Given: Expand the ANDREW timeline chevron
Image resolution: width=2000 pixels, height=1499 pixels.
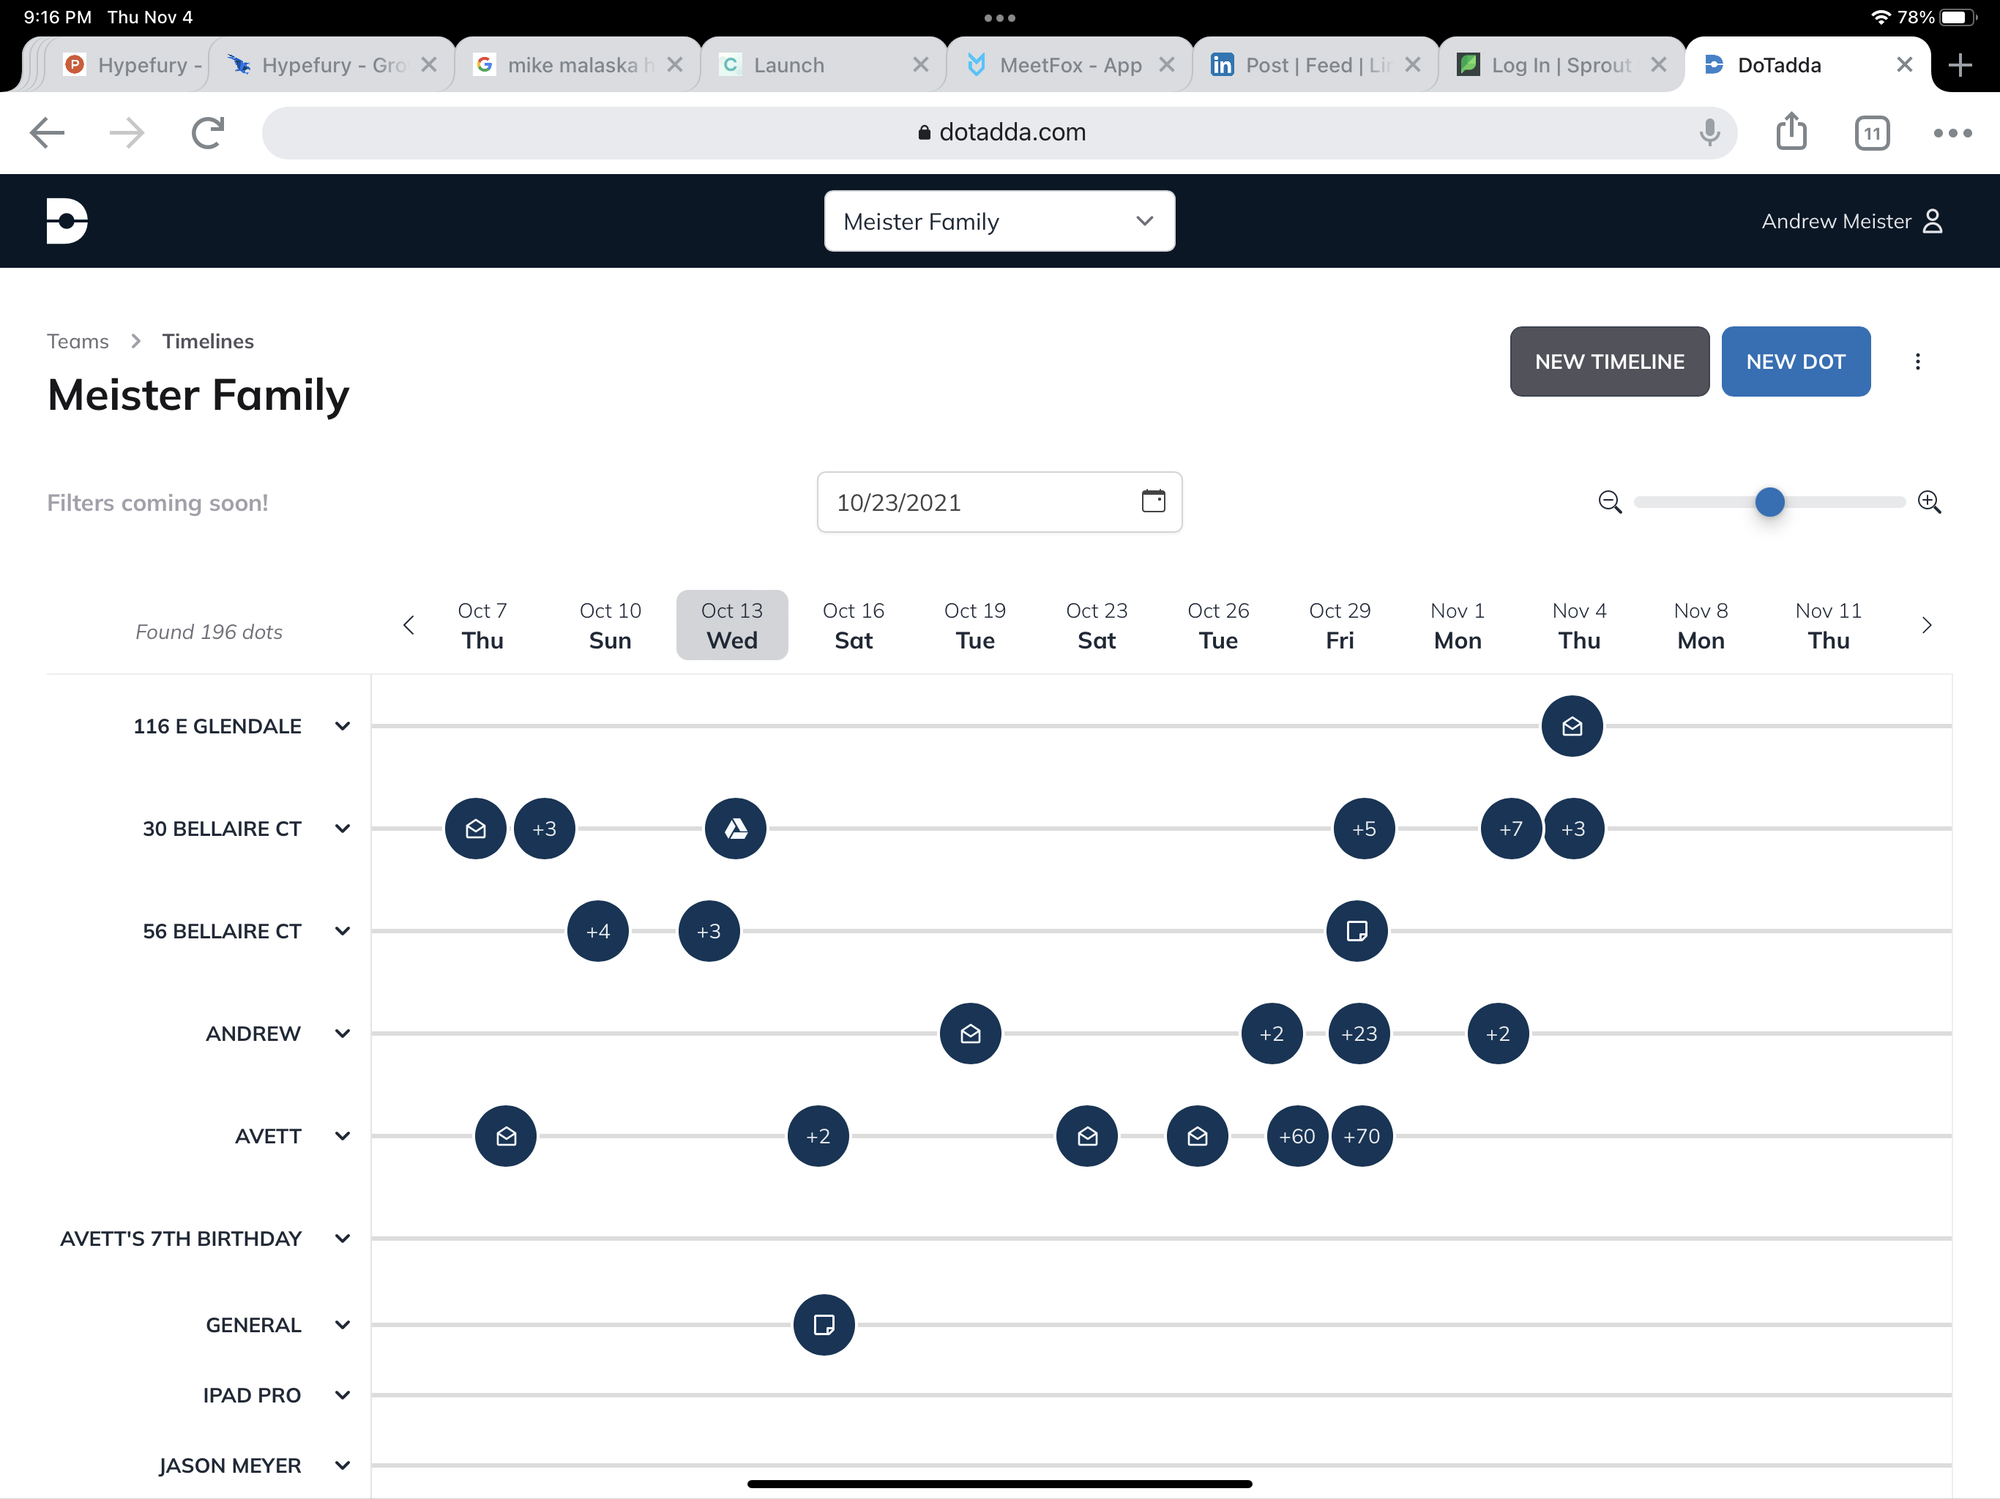Looking at the screenshot, I should (342, 1033).
